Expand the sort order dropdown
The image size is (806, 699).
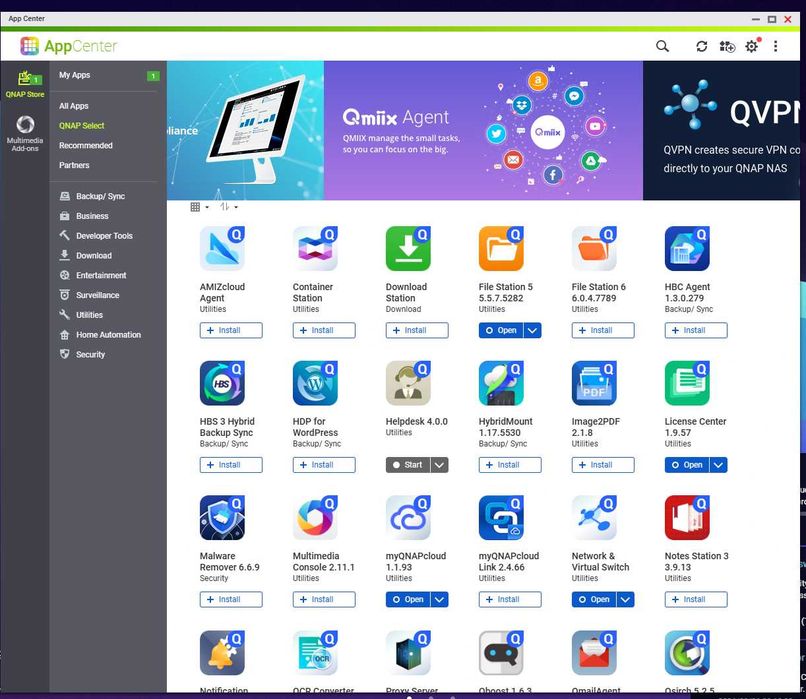229,207
